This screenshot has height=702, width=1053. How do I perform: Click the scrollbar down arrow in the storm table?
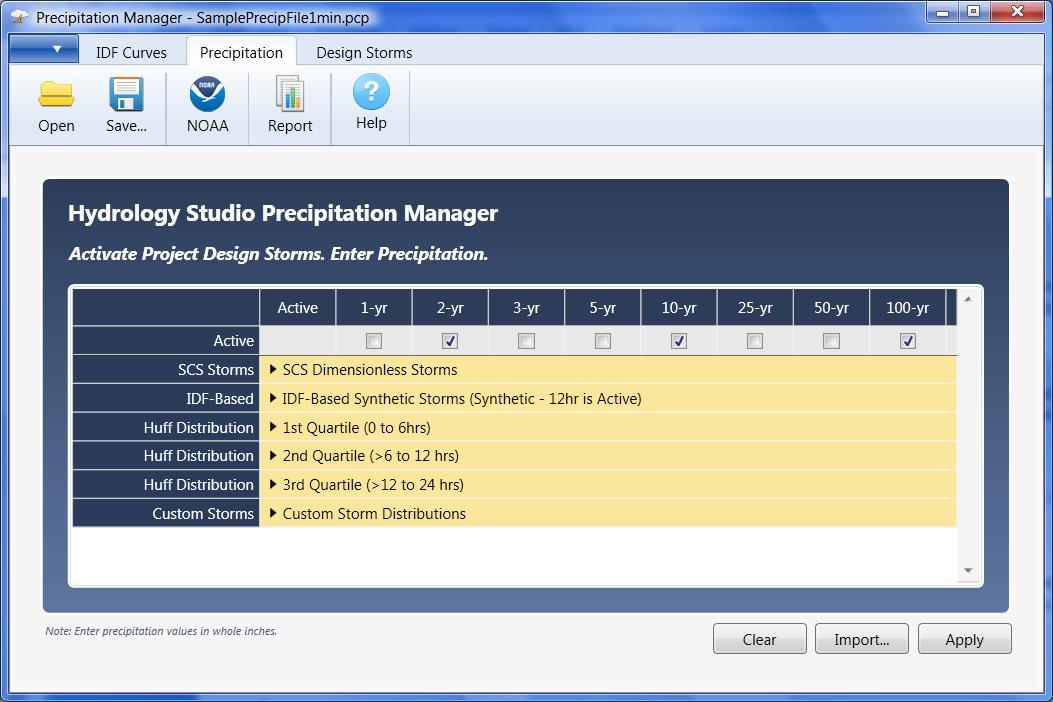pyautogui.click(x=966, y=568)
